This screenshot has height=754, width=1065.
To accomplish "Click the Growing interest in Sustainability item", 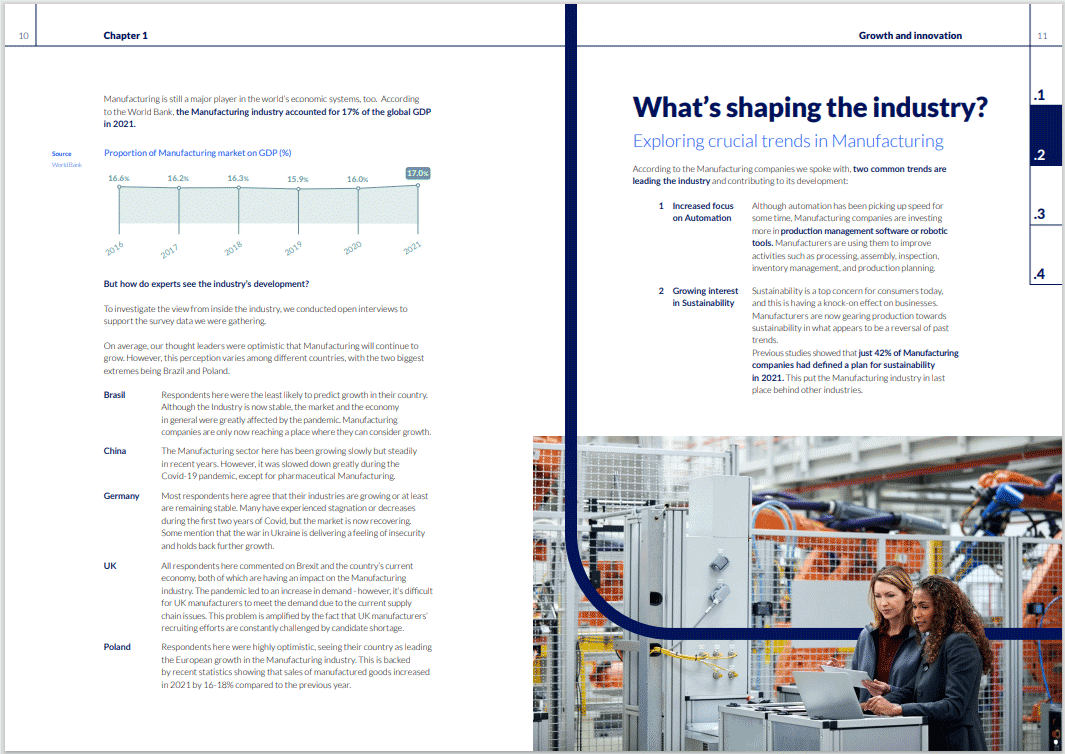I will (703, 297).
